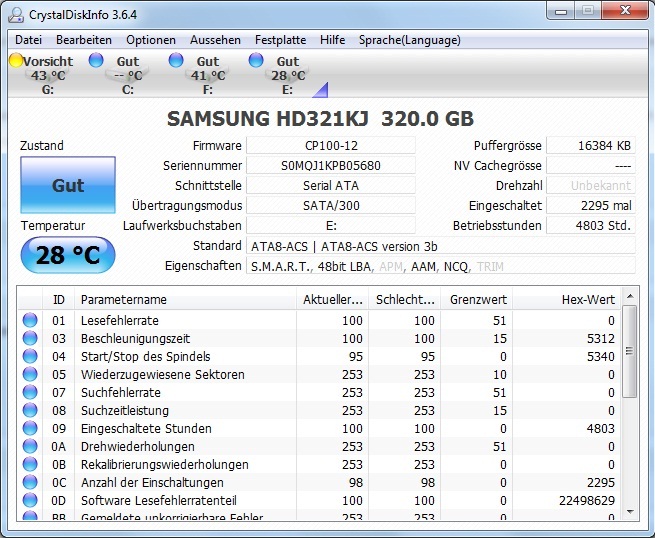
Task: Click hex value 5312 of Beschleunigungszeit
Action: [x=601, y=338]
